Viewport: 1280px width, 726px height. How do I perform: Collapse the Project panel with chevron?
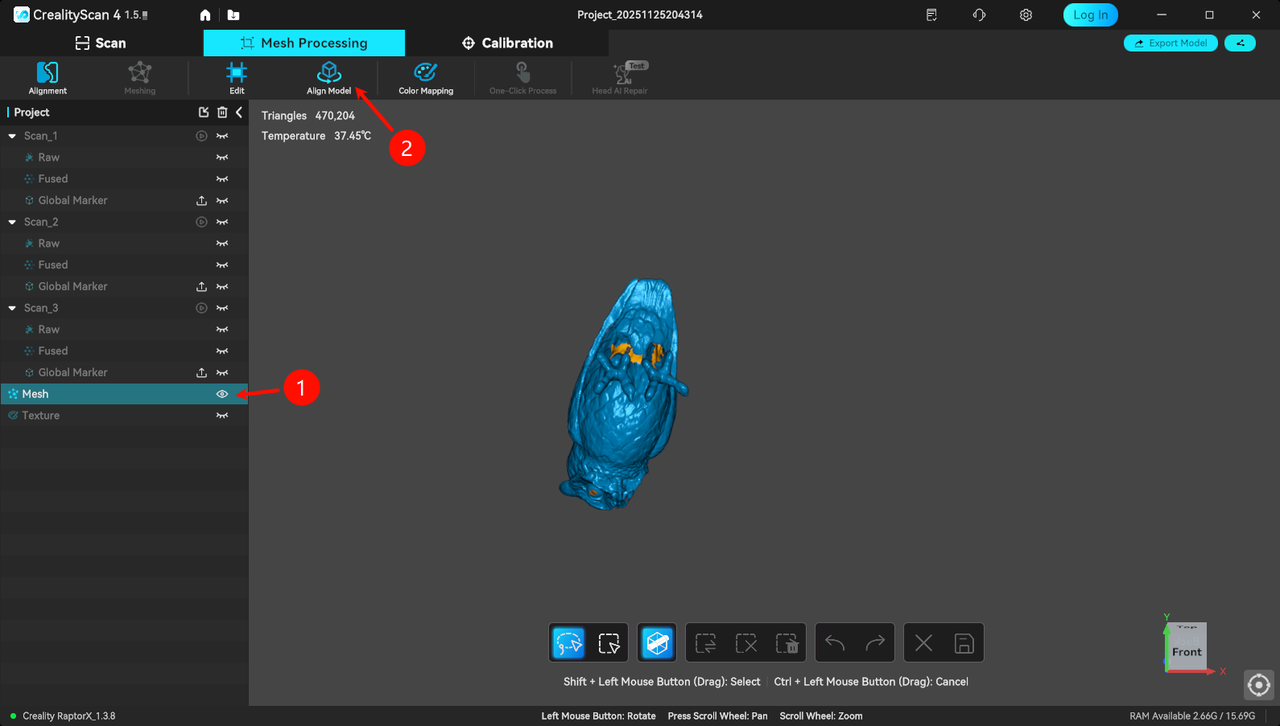[x=239, y=113]
